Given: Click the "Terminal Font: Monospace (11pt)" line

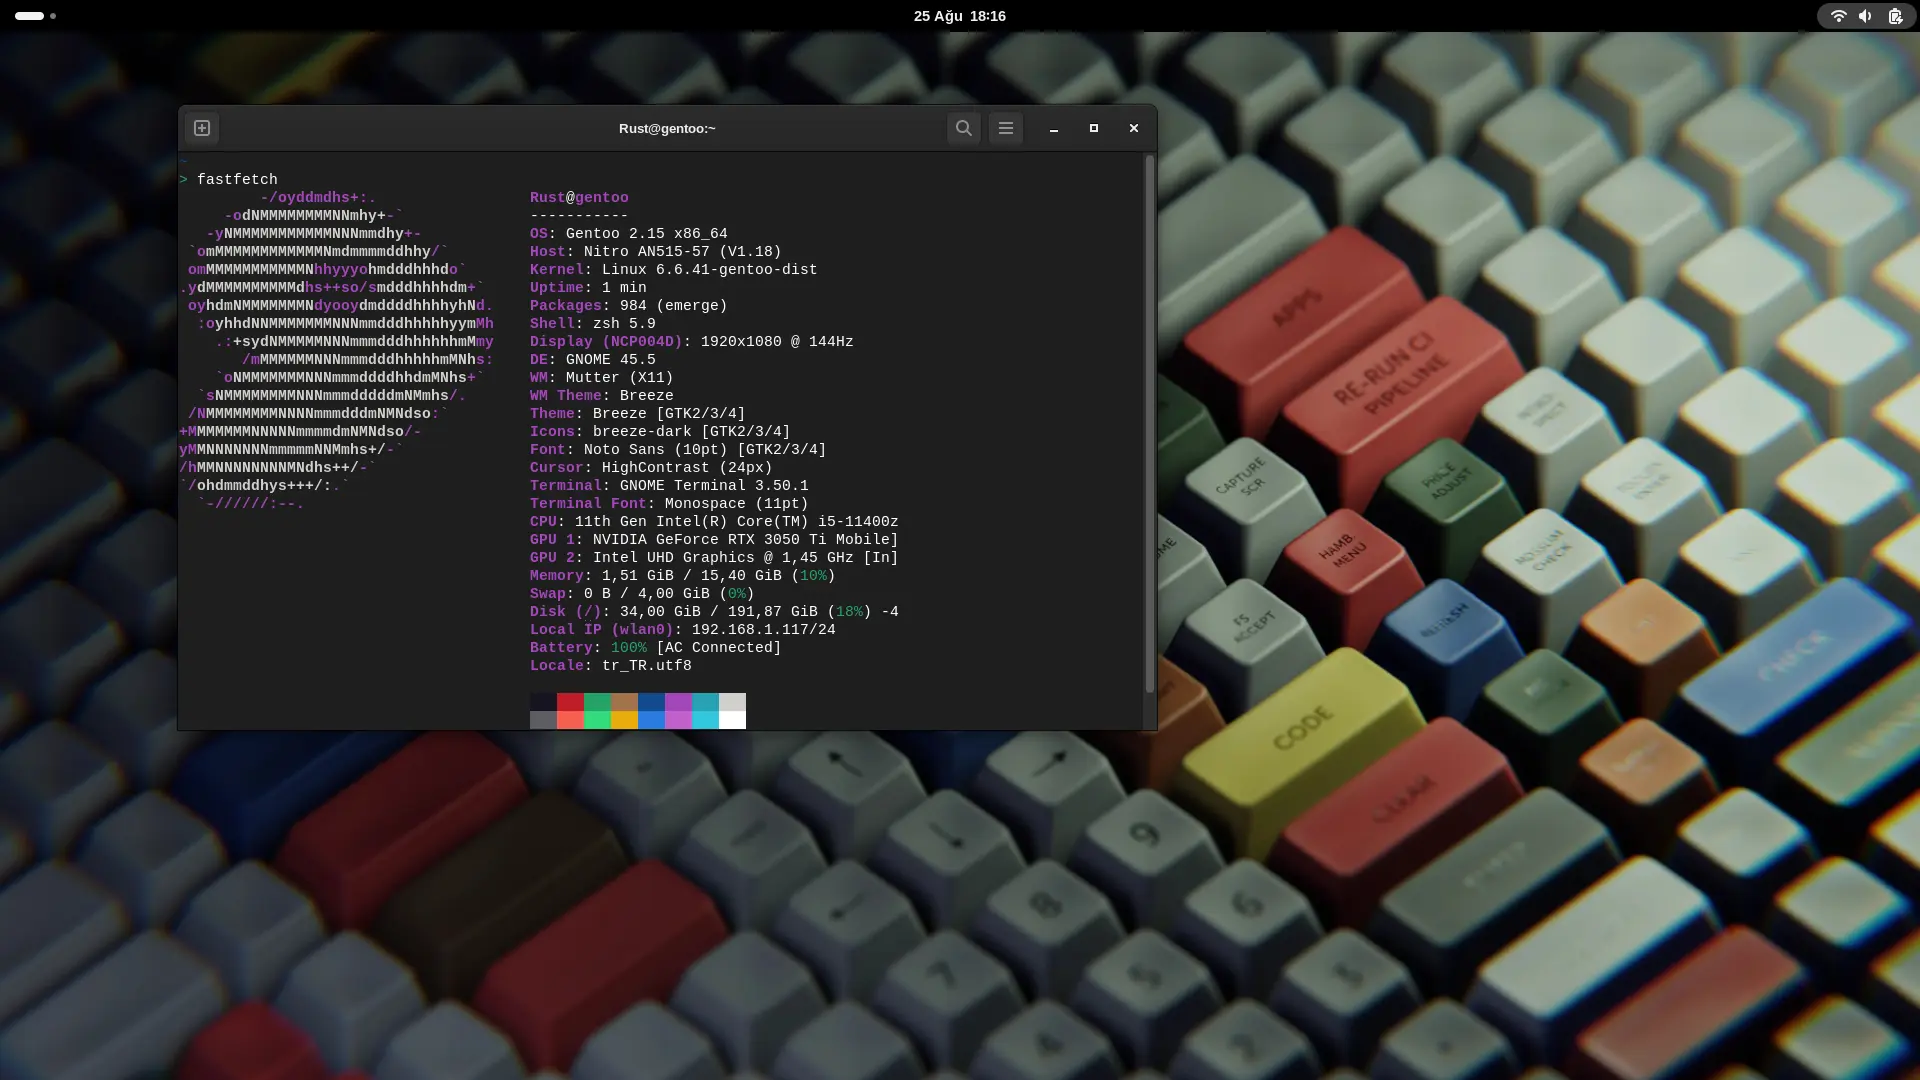Looking at the screenshot, I should coord(669,504).
